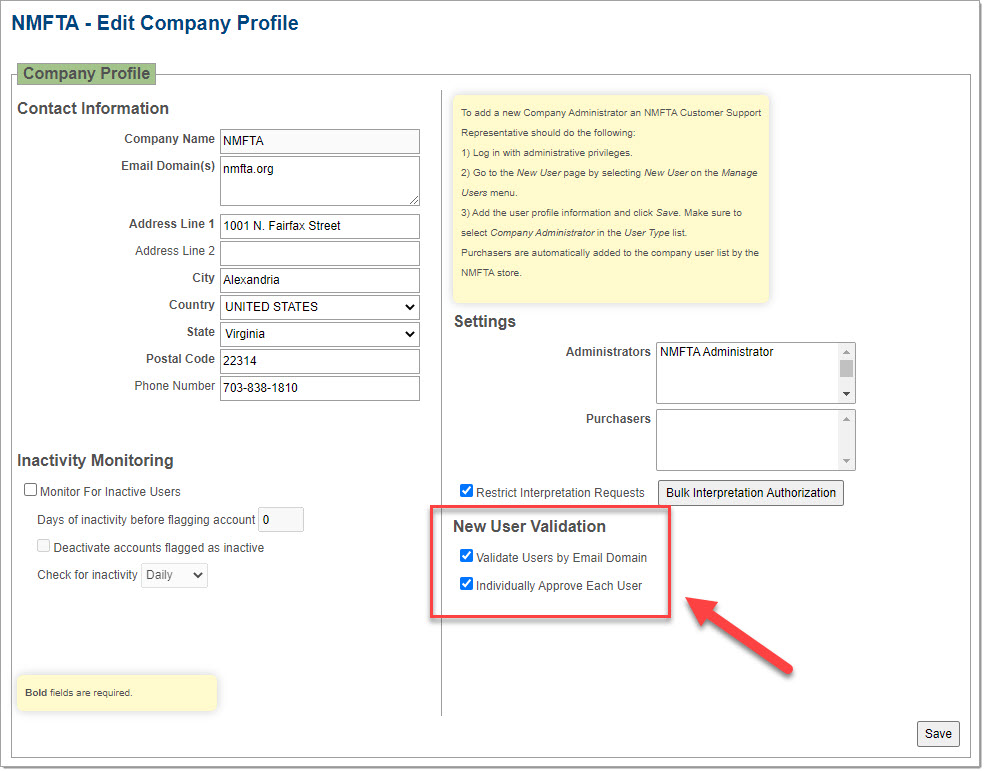Click the Save button
985x772 pixels.
coord(940,735)
